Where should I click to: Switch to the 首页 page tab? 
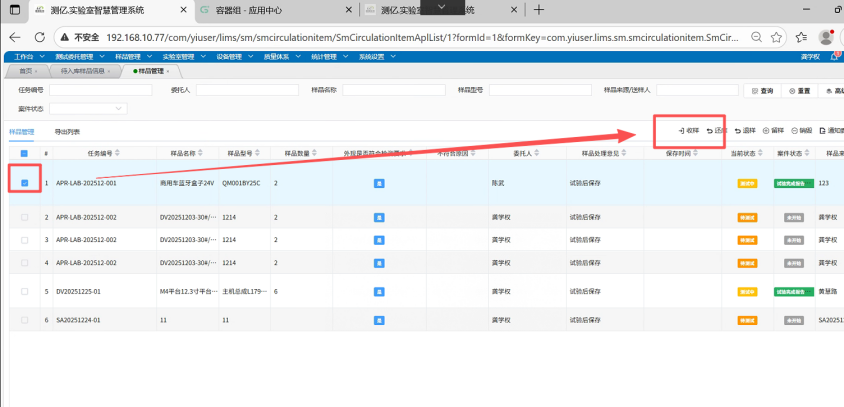(26, 71)
